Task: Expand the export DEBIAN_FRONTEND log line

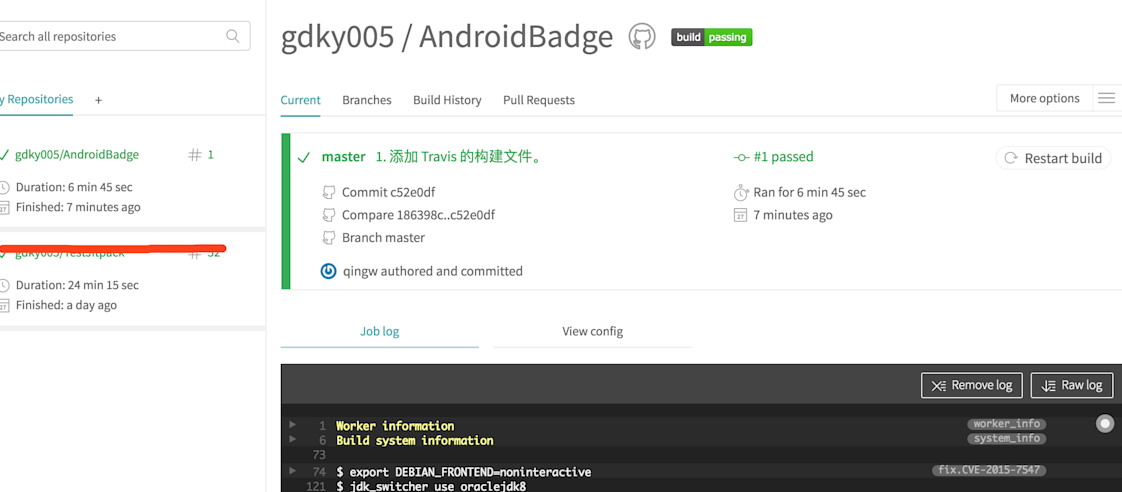Action: coord(292,471)
